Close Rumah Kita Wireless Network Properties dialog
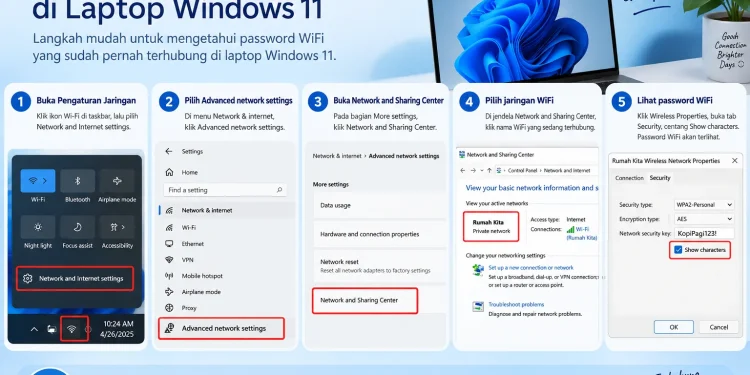The image size is (750, 375). click(x=734, y=161)
